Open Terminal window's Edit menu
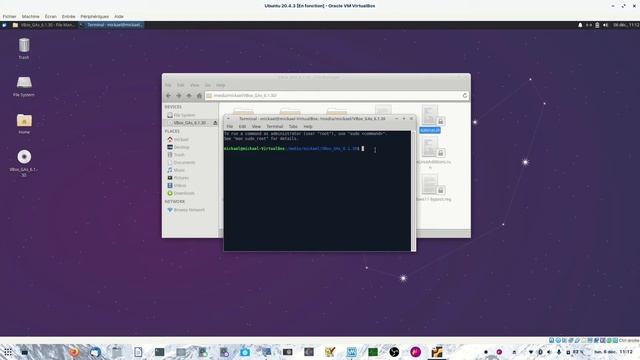640x360 pixels. 242,127
